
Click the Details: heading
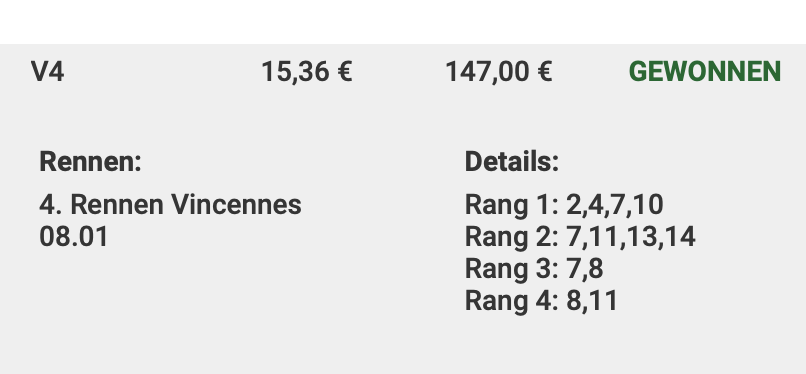[511, 162]
